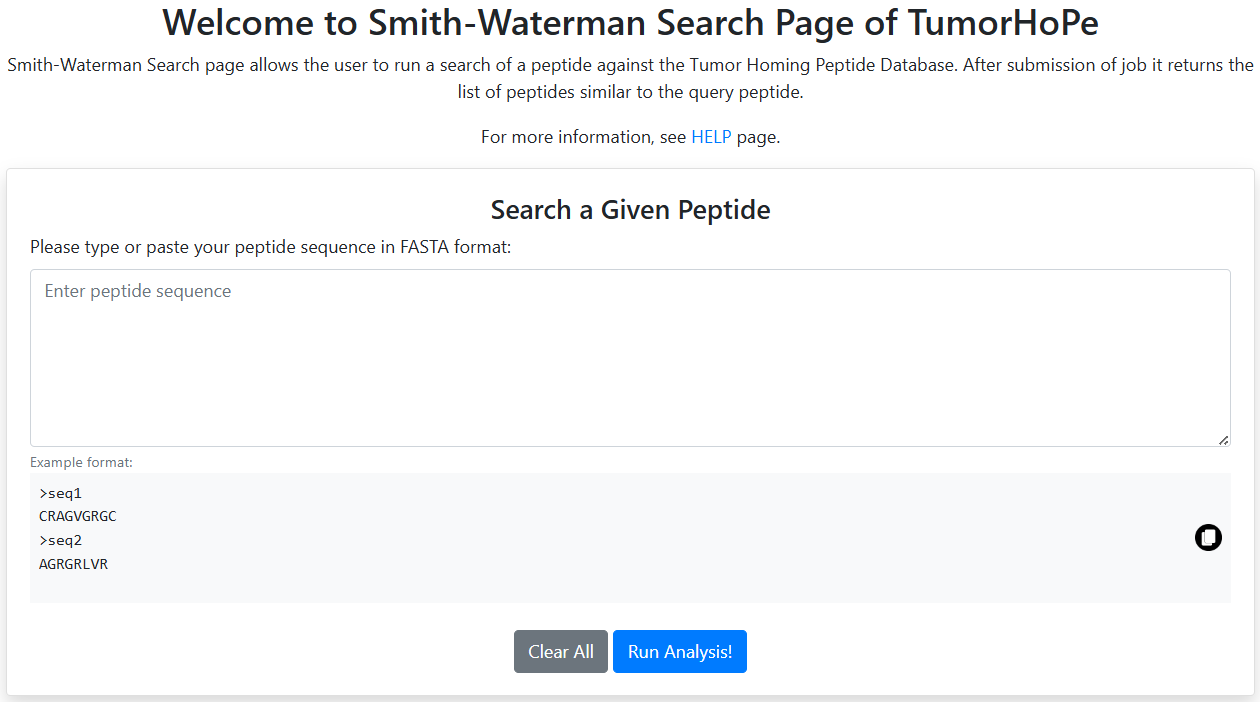Click the TumorHoPe welcome title
The width and height of the screenshot is (1260, 702).
630,22
